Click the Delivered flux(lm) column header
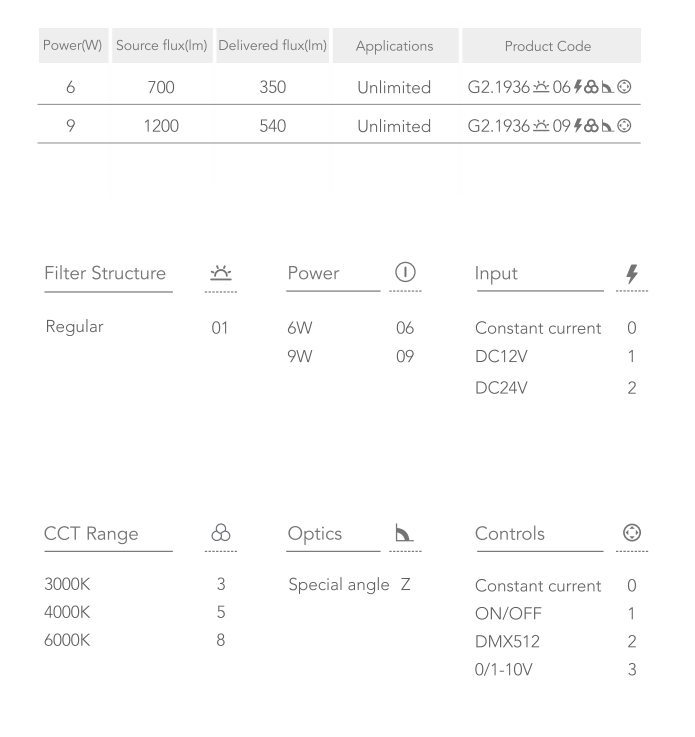Screen dimensions: 695x737 tap(272, 46)
